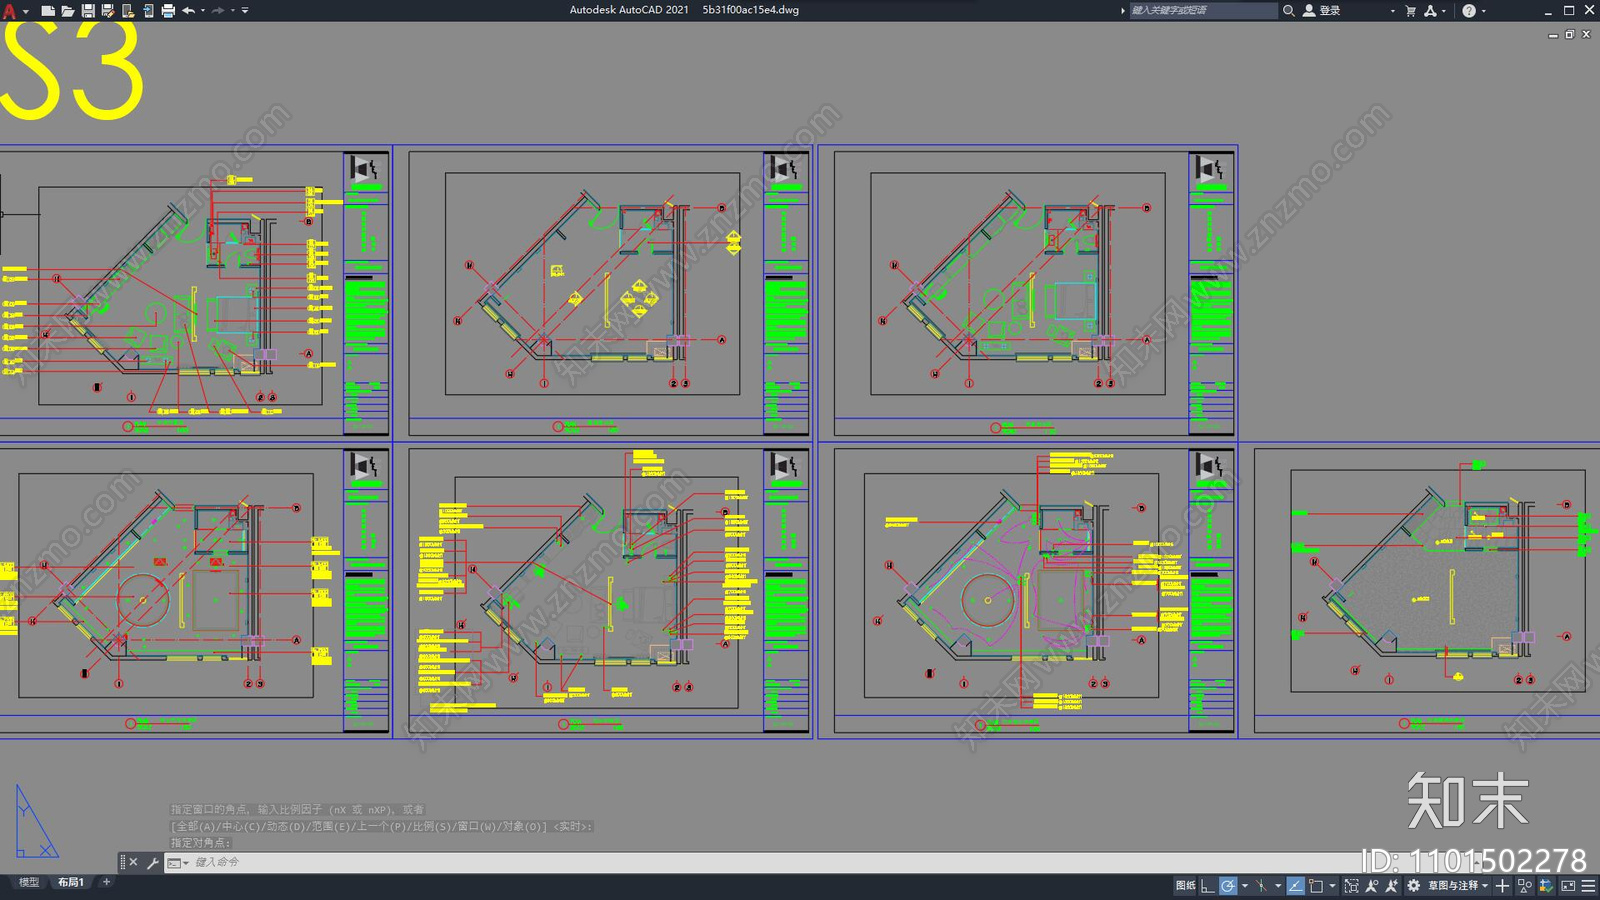Open an existing drawing with folder icon
The image size is (1600, 900).
tap(68, 11)
